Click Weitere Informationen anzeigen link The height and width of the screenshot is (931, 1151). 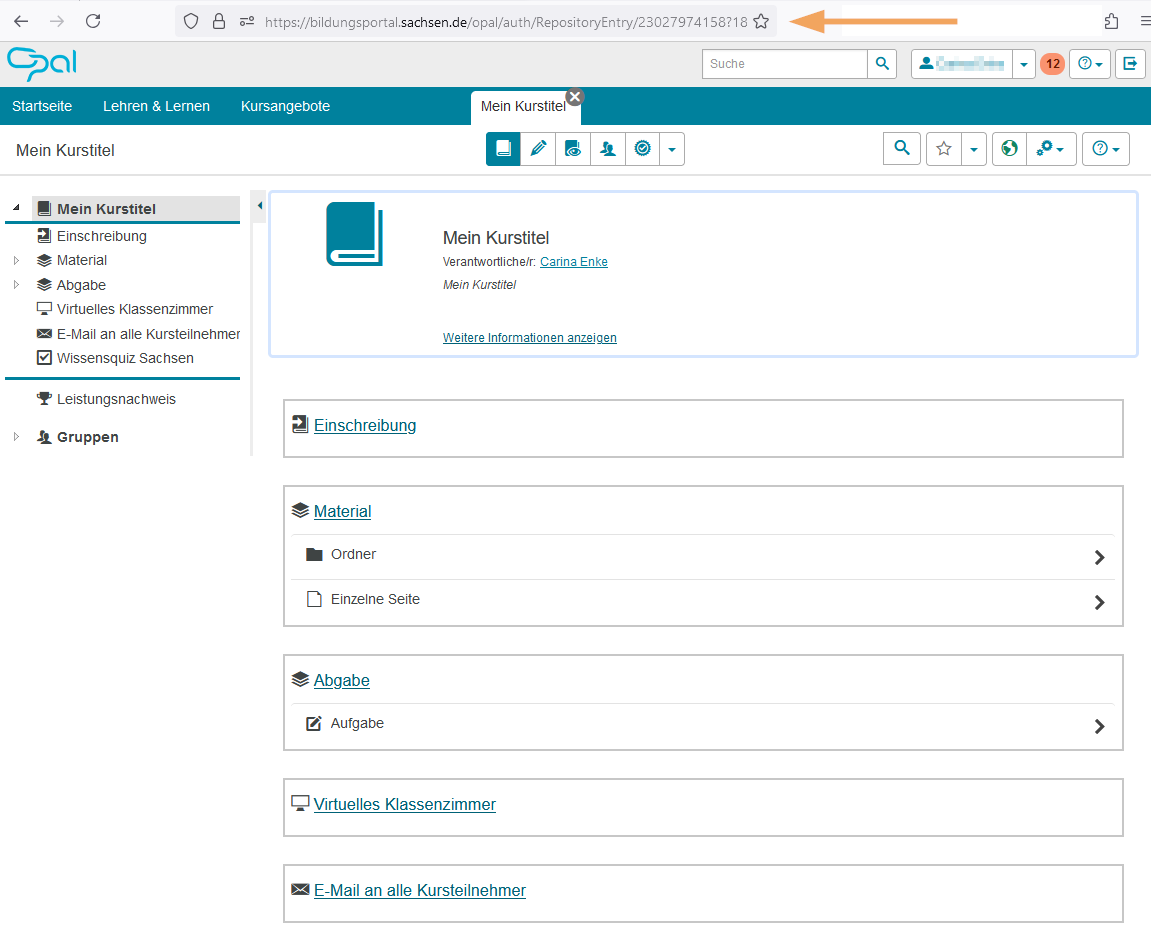[x=529, y=338]
